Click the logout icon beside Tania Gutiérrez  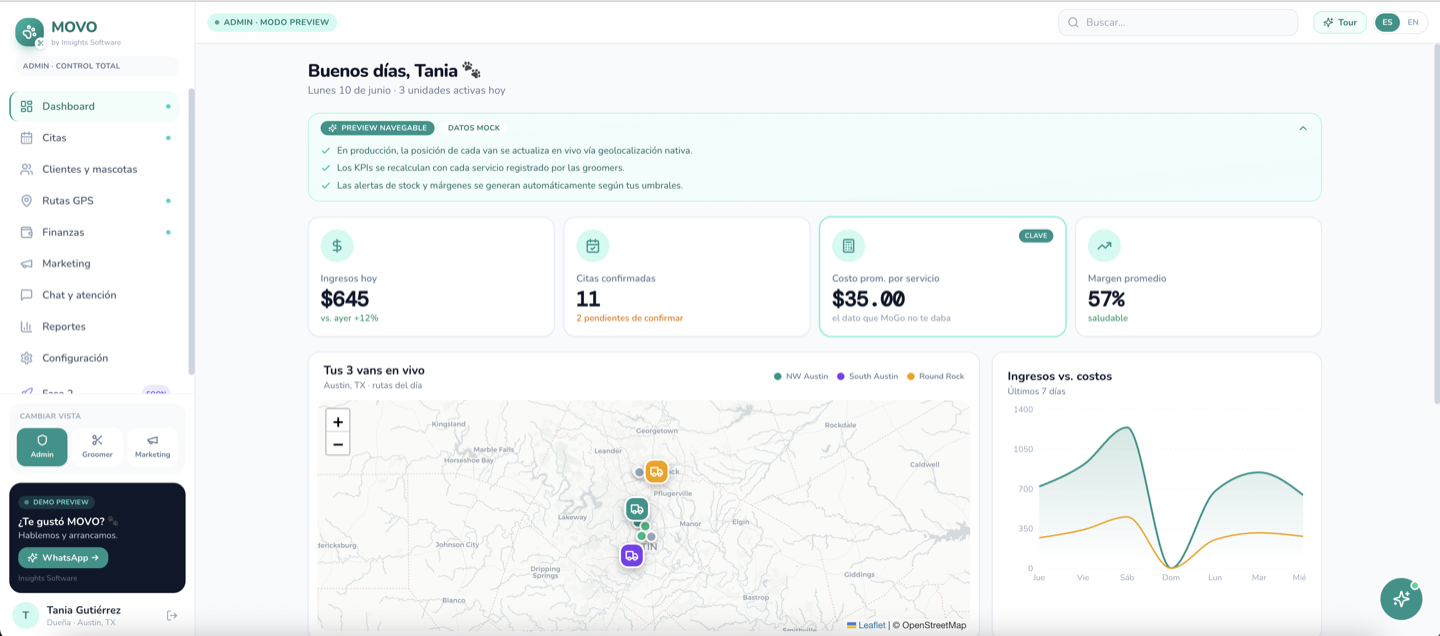click(x=172, y=615)
